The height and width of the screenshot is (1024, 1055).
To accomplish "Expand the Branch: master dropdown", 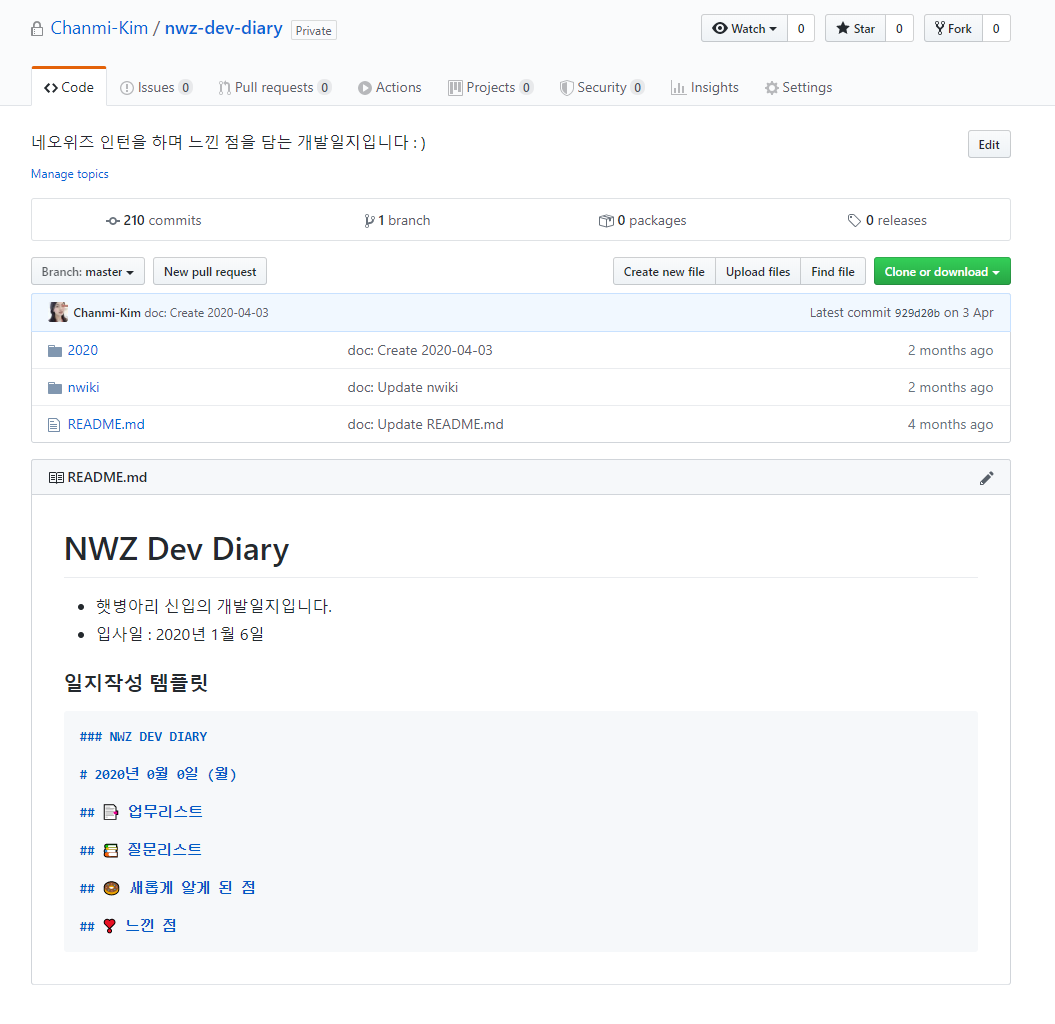I will 87,272.
